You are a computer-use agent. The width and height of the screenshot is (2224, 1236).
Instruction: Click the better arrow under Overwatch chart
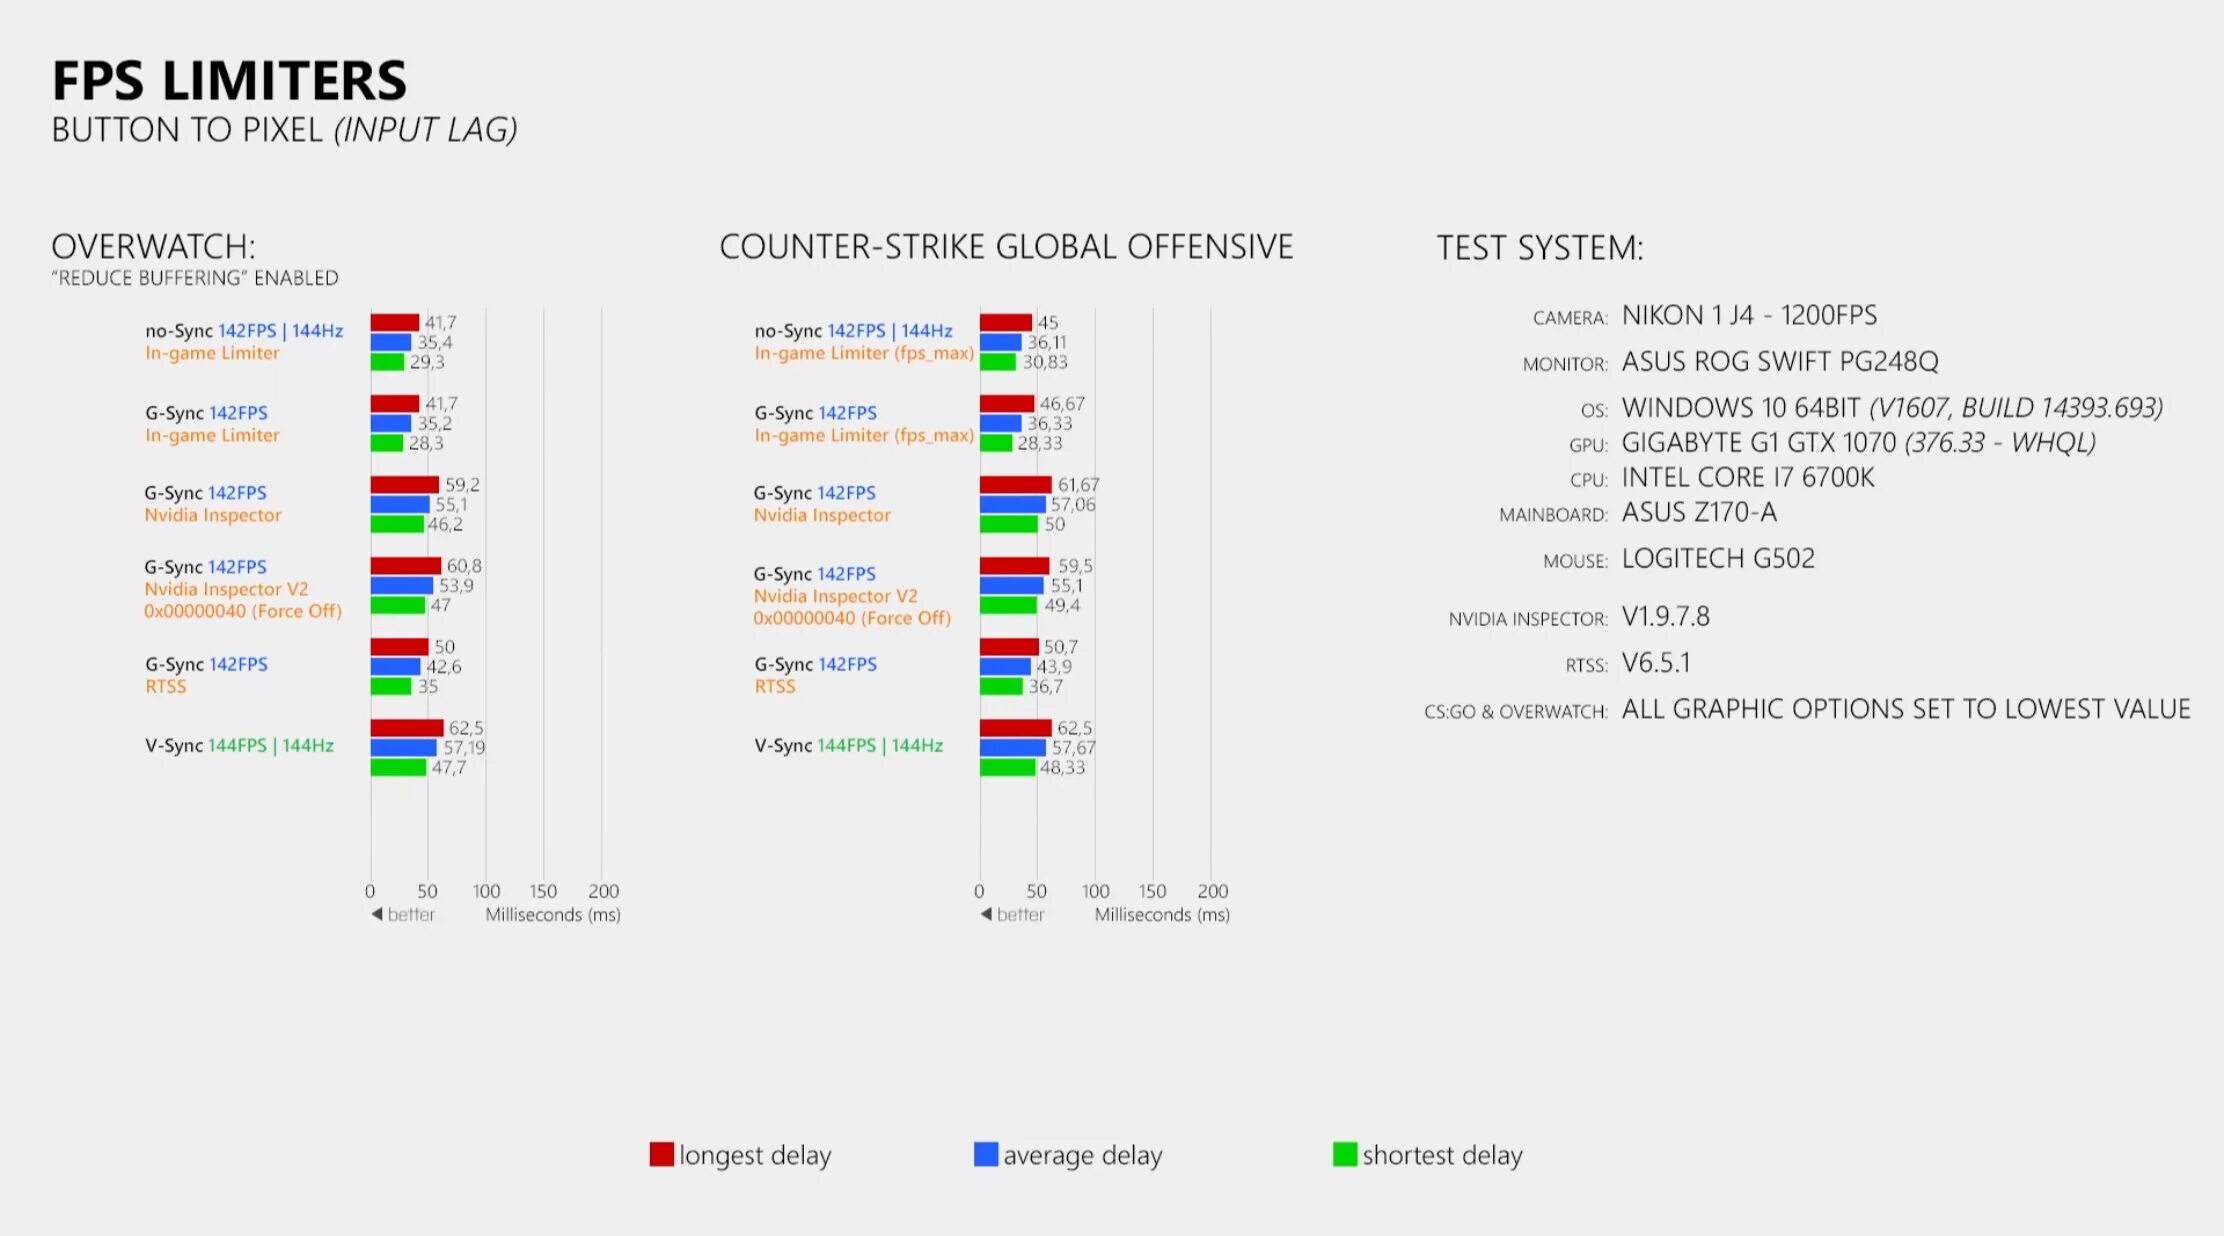click(x=377, y=914)
